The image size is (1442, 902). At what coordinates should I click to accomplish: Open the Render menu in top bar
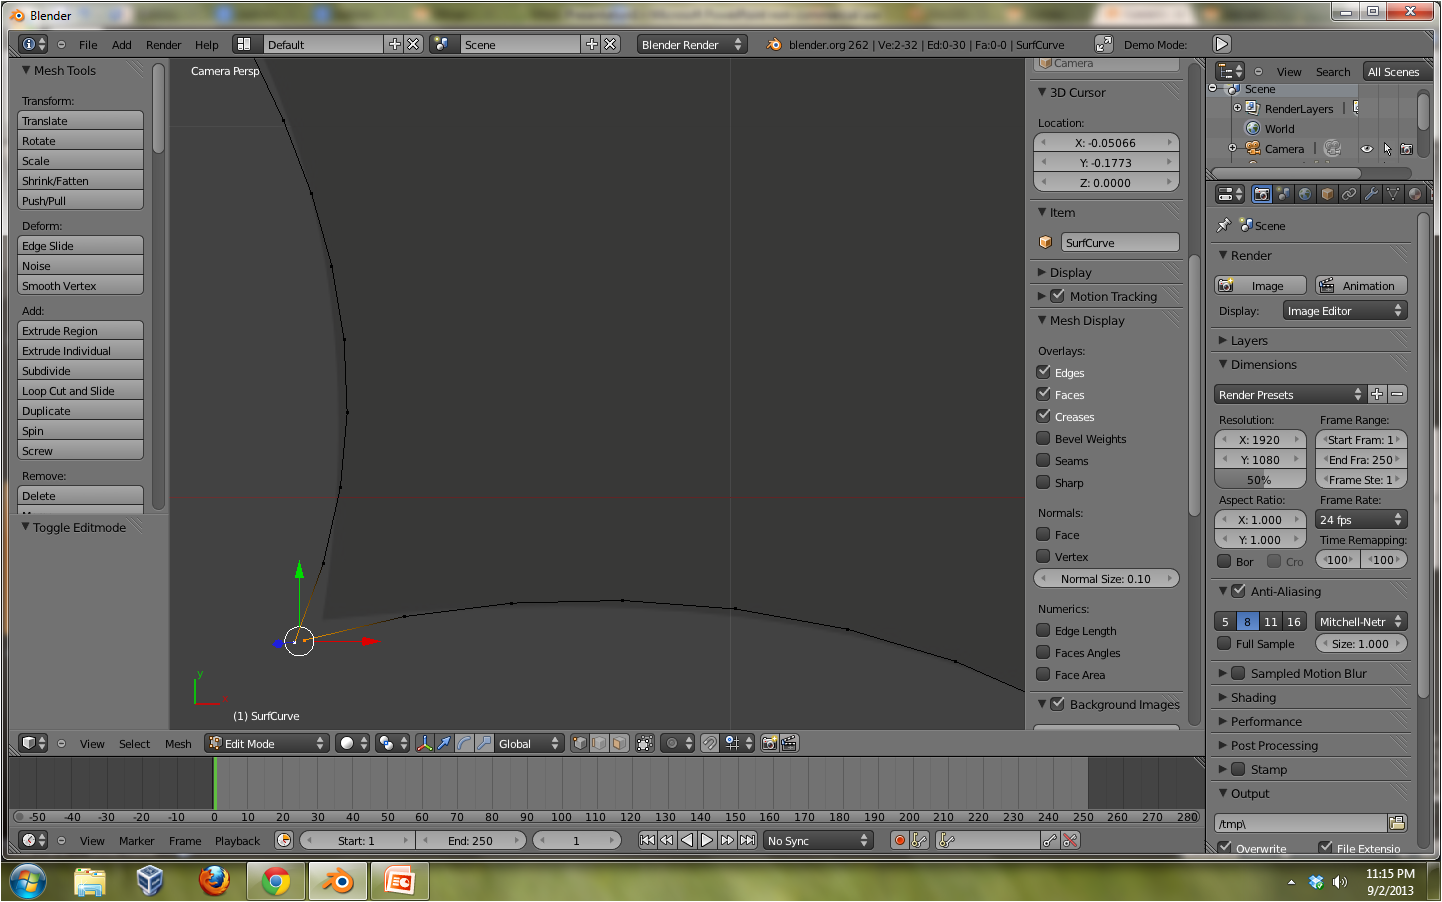(163, 45)
